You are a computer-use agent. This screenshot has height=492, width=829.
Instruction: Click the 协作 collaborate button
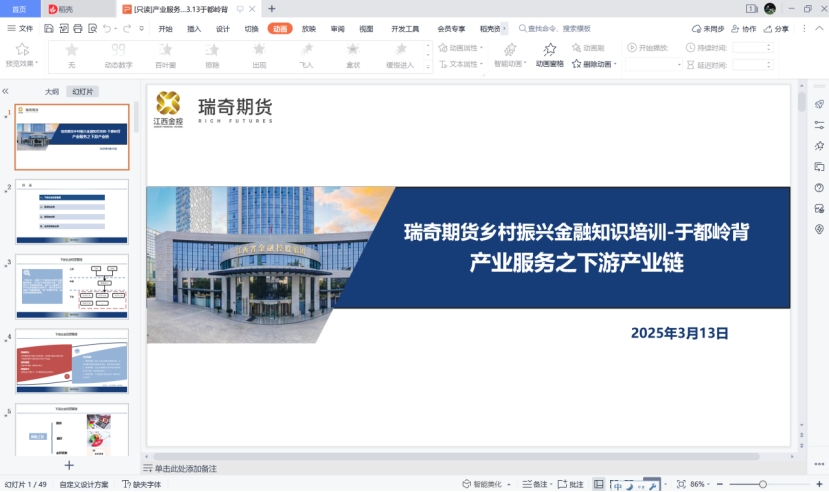pyautogui.click(x=743, y=29)
